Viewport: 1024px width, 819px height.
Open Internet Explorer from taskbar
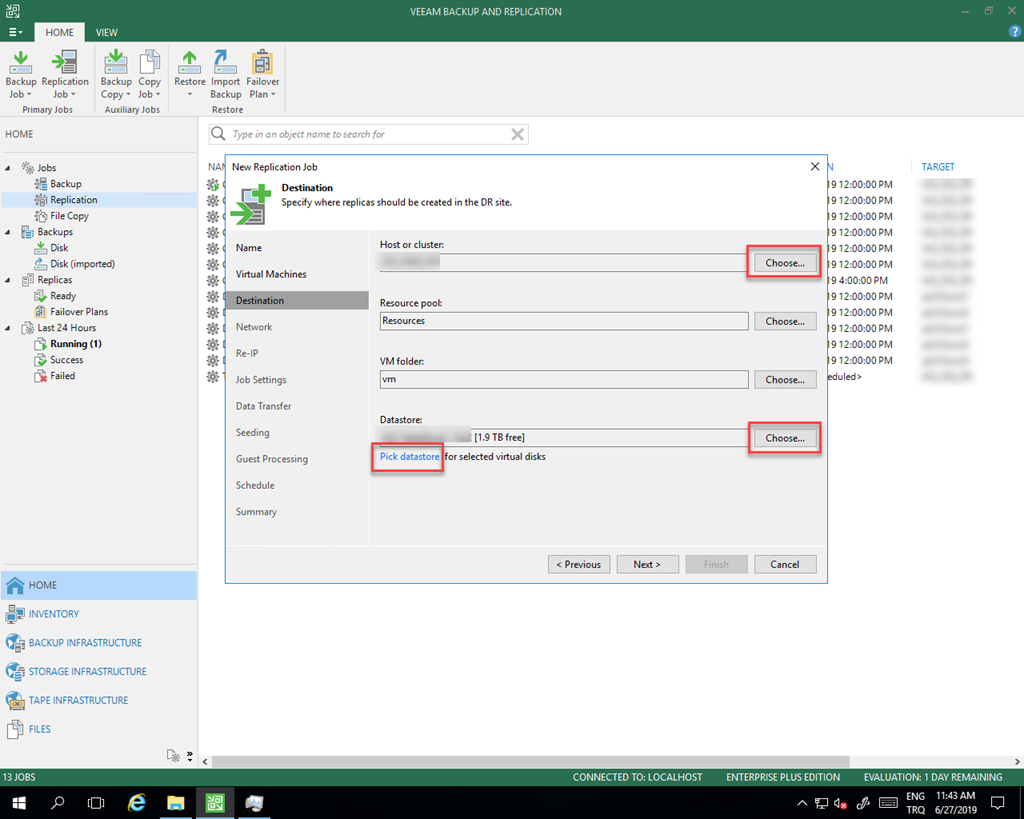136,803
